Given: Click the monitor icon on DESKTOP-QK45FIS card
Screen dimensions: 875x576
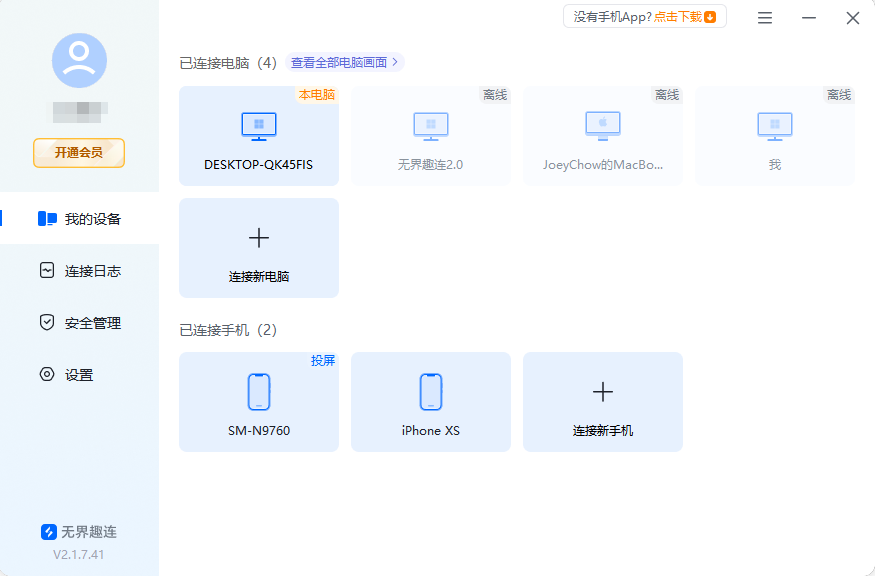Looking at the screenshot, I should tap(258, 127).
